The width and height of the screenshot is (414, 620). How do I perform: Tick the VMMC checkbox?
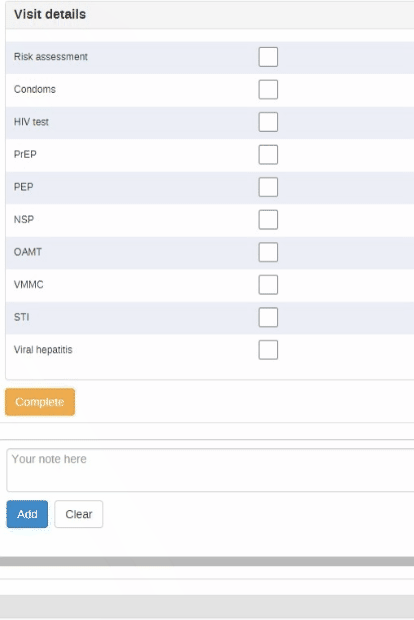coord(268,285)
